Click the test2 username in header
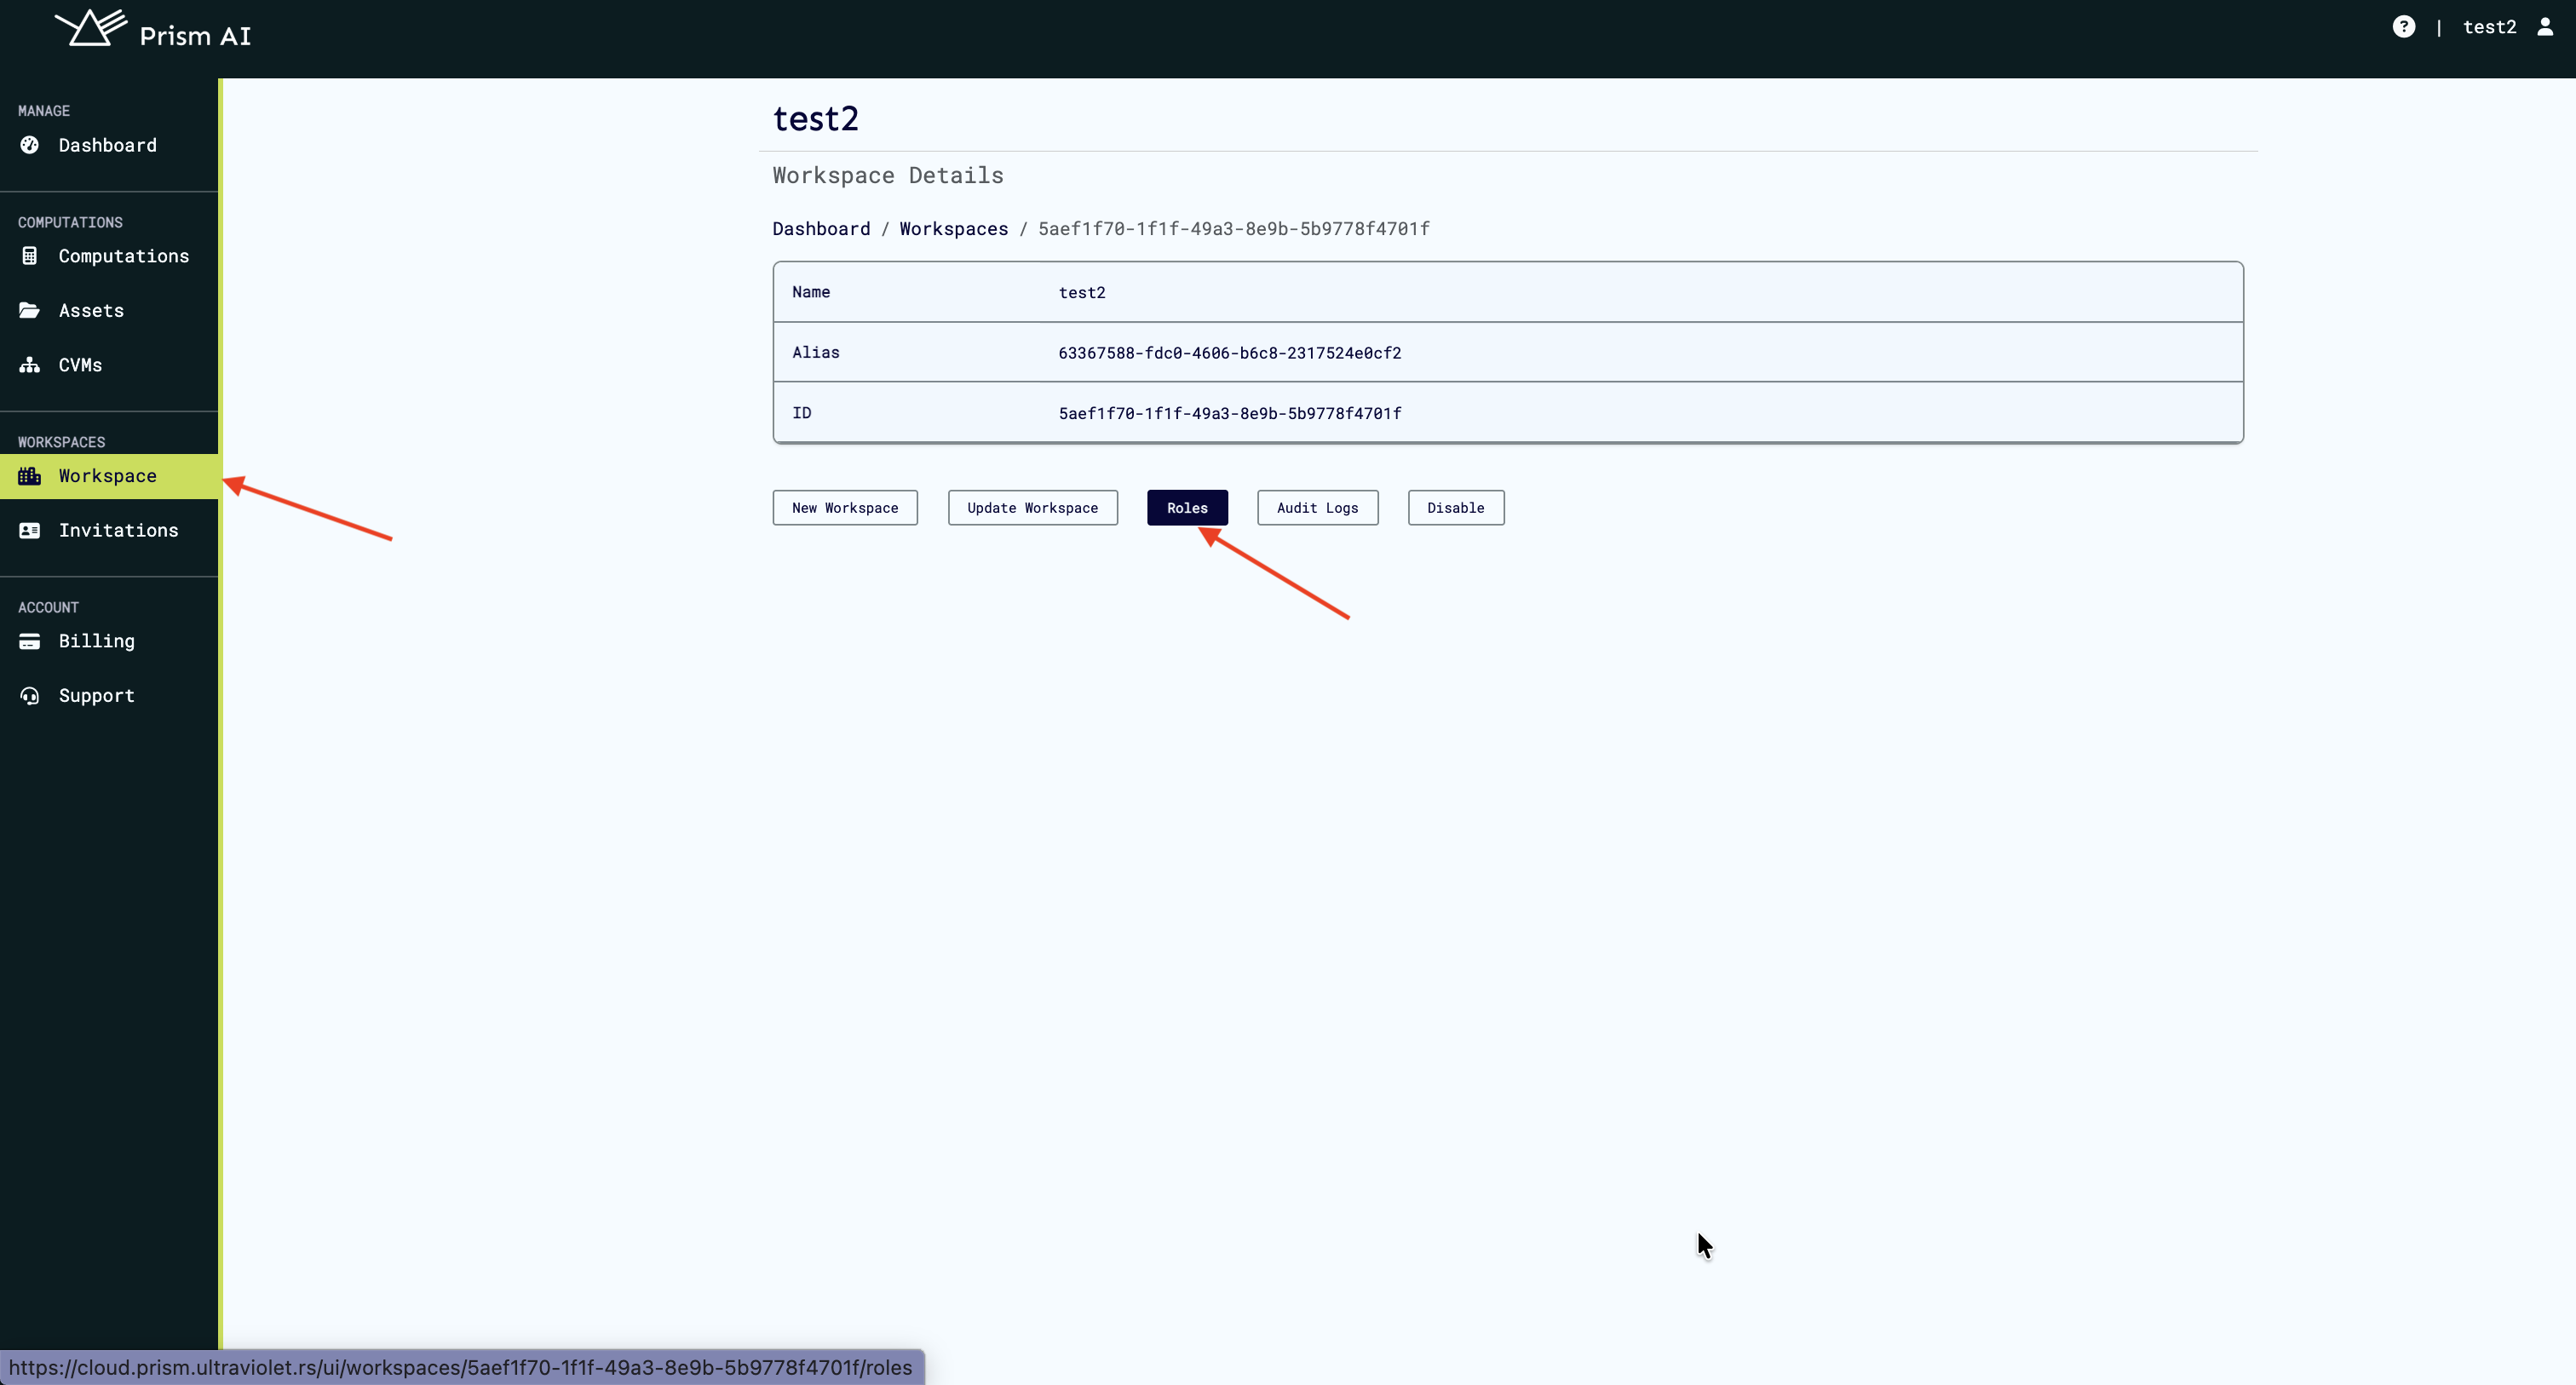 pyautogui.click(x=2489, y=27)
